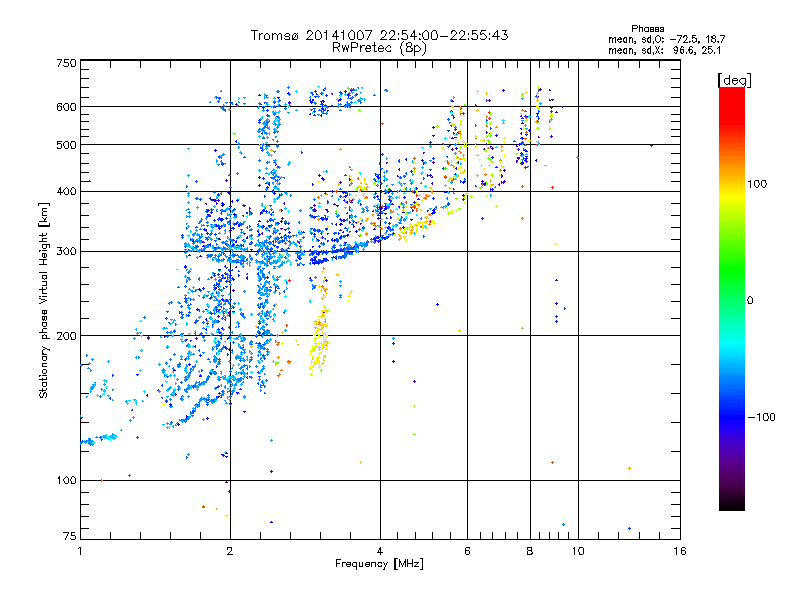The height and width of the screenshot is (600, 800).
Task: Click the 'Stationary phase Virtual Height [km]' axis label
Action: (x=43, y=300)
